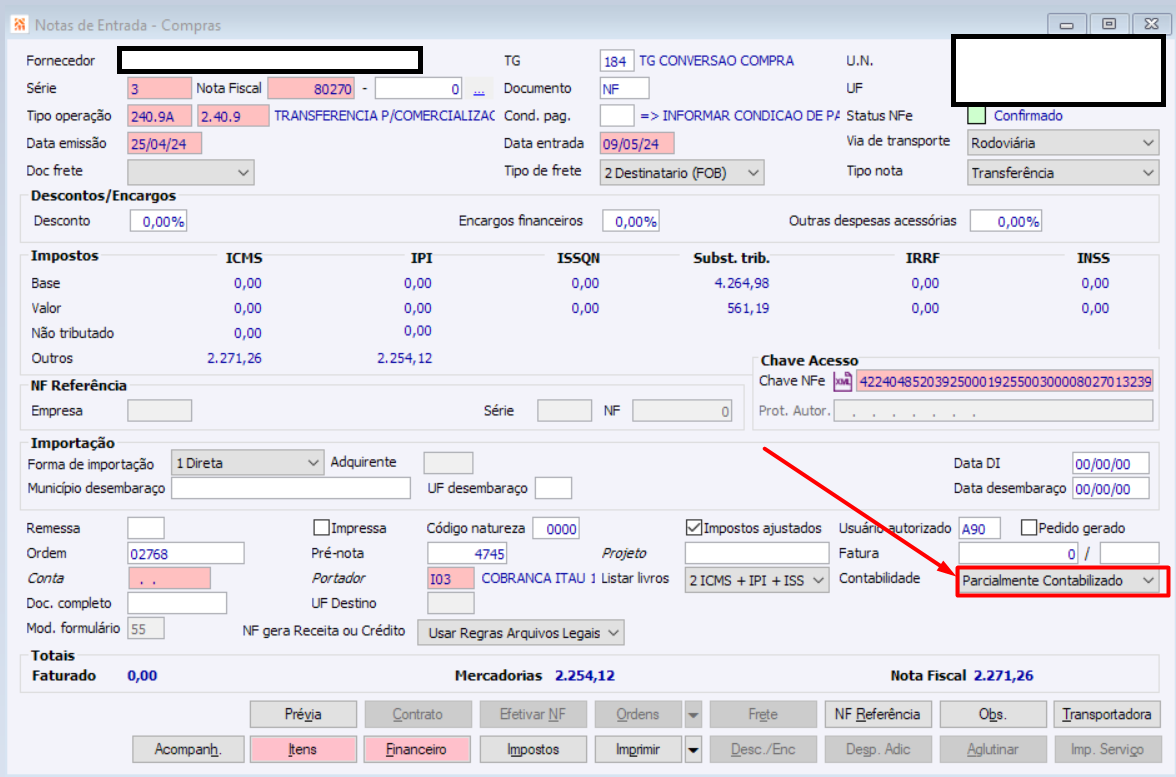1176x777 pixels.
Task: Click the application icon in title bar
Action: (19, 25)
